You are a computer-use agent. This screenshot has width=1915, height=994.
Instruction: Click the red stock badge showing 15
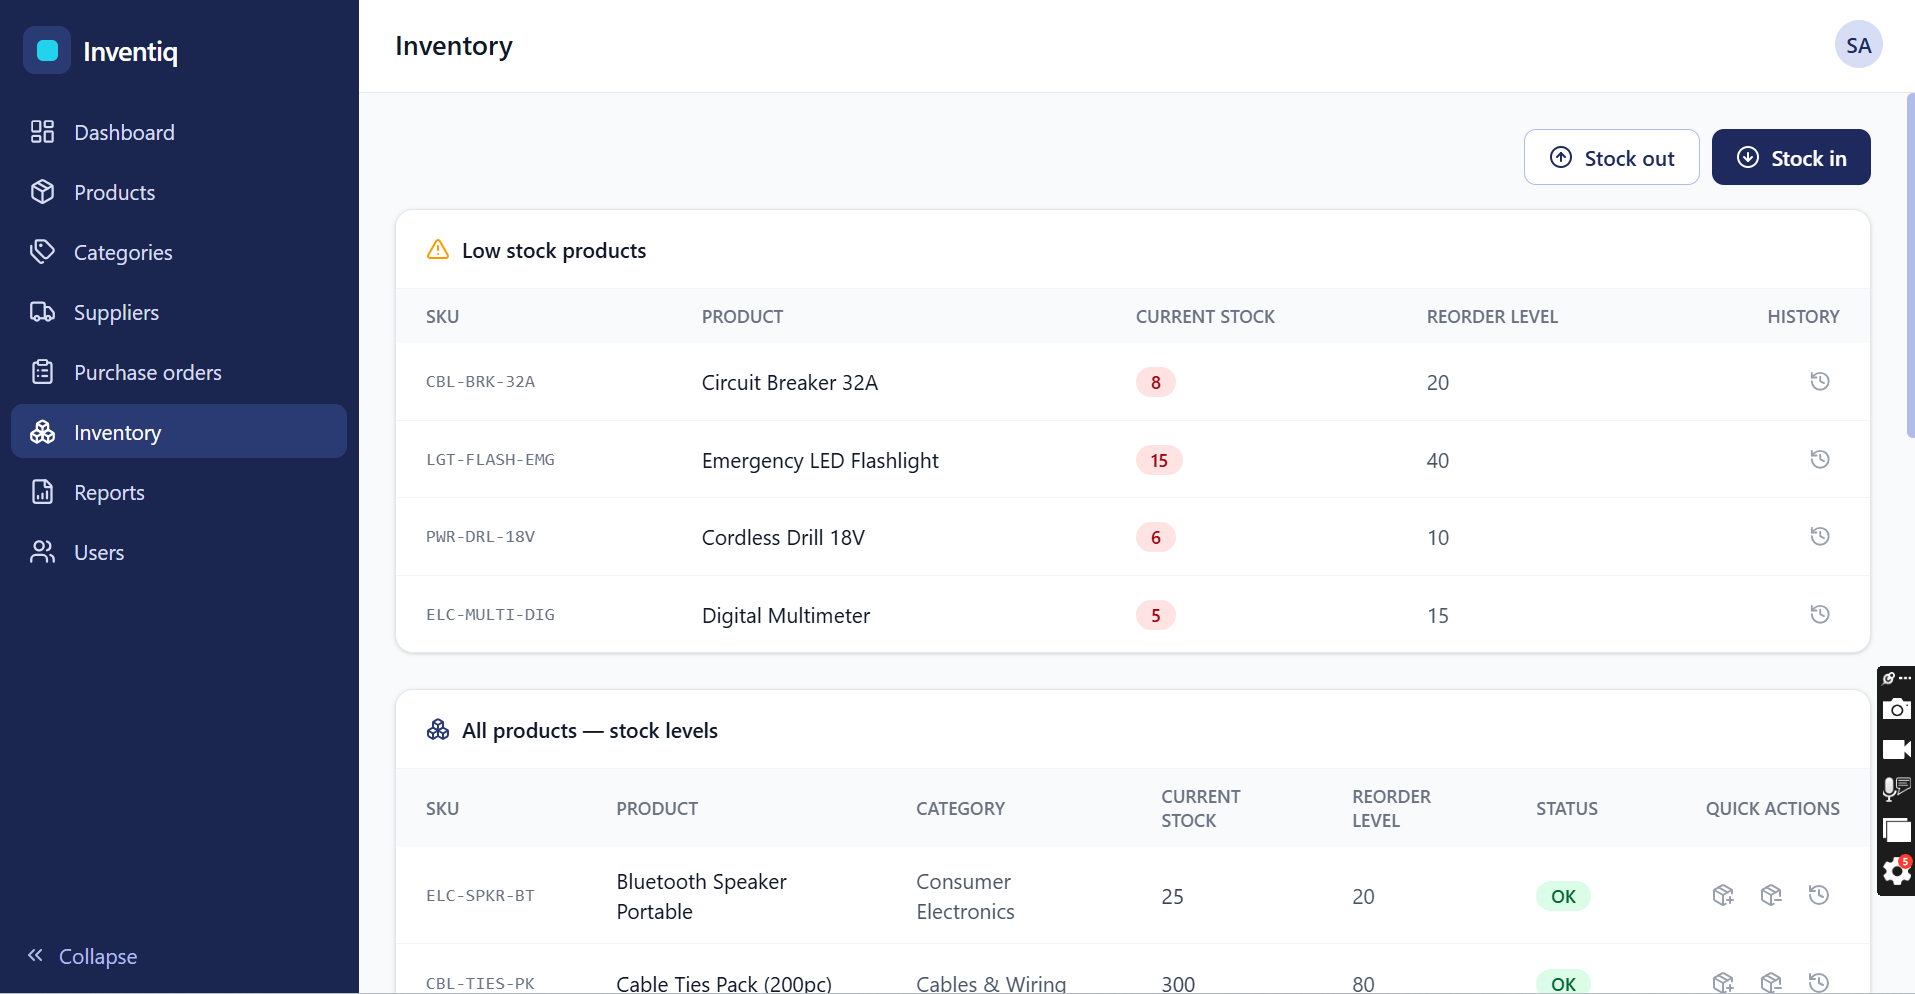1159,460
